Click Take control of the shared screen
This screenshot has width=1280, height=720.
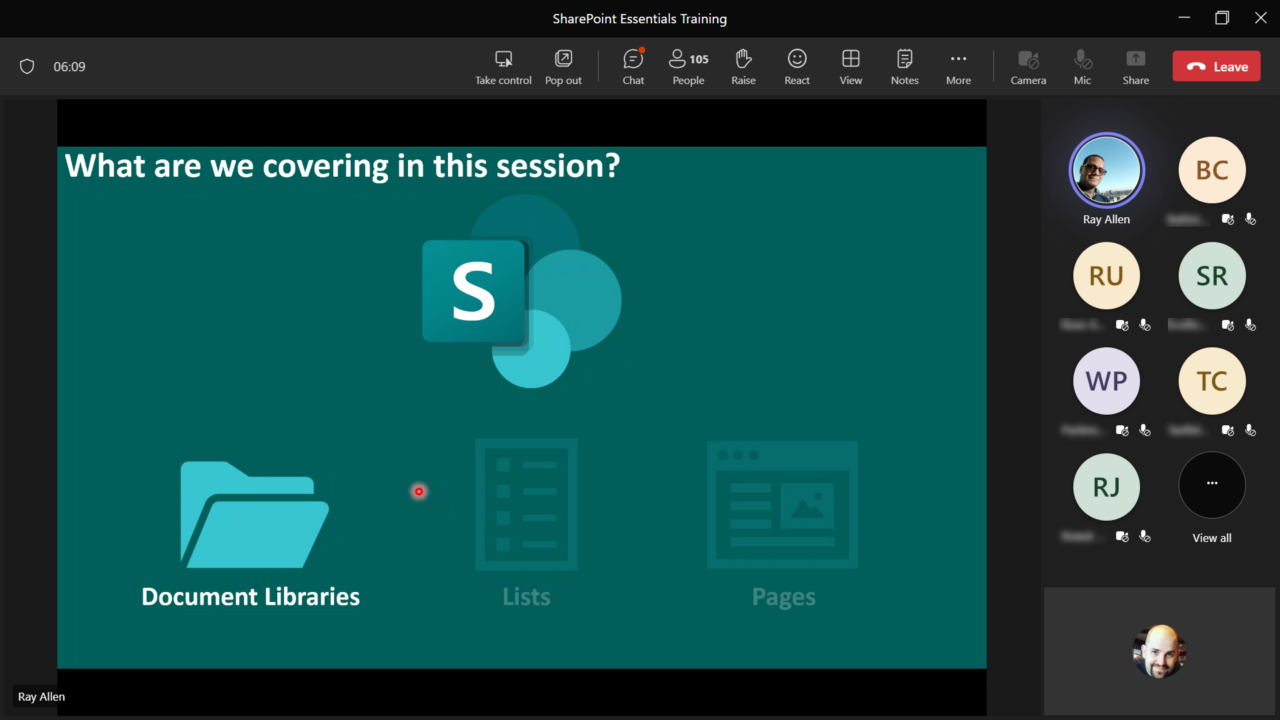(x=503, y=66)
